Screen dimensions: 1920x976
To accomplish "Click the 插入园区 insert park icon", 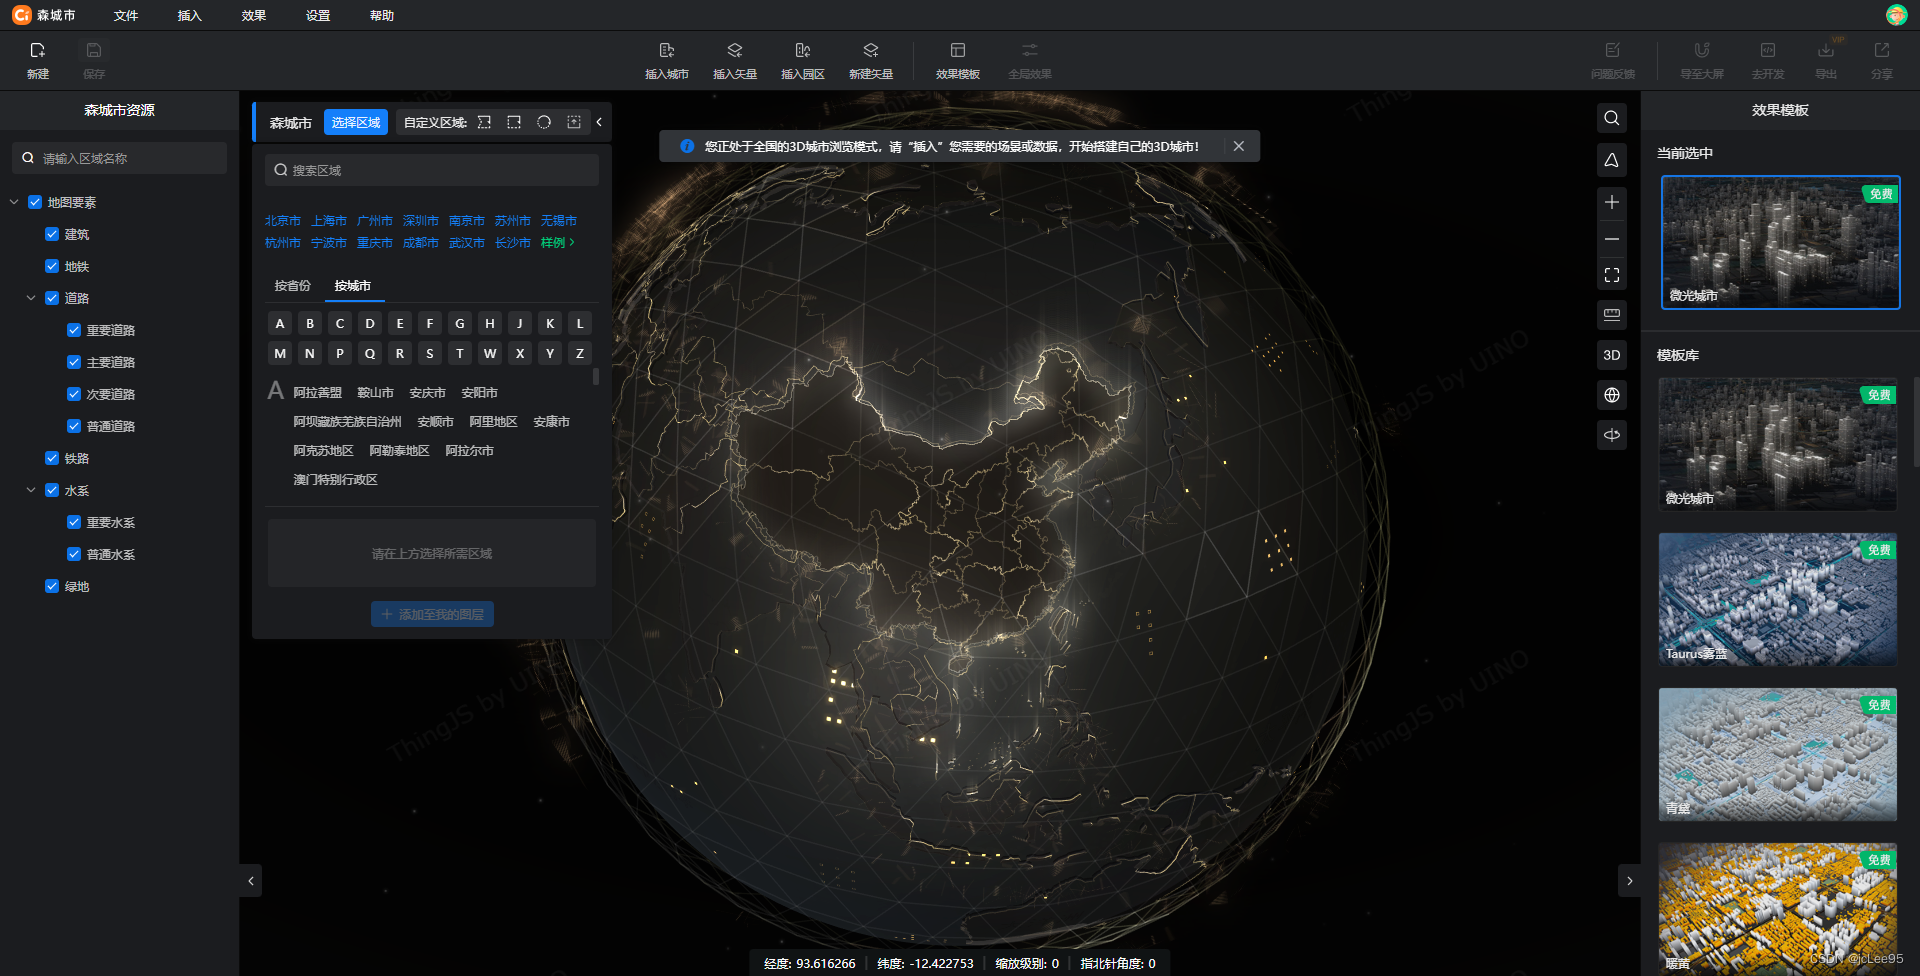I will coord(803,50).
